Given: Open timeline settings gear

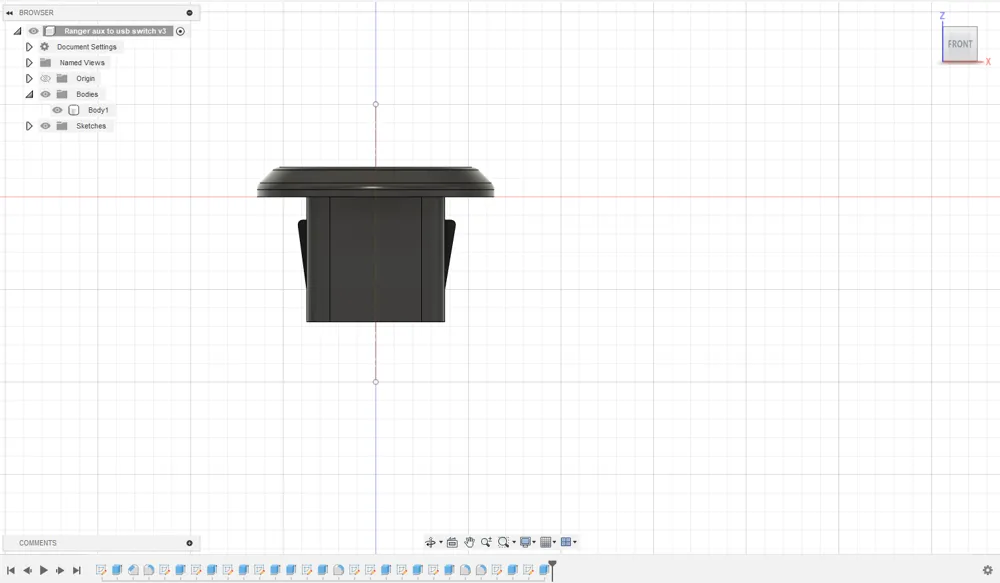Looking at the screenshot, I should [987, 570].
